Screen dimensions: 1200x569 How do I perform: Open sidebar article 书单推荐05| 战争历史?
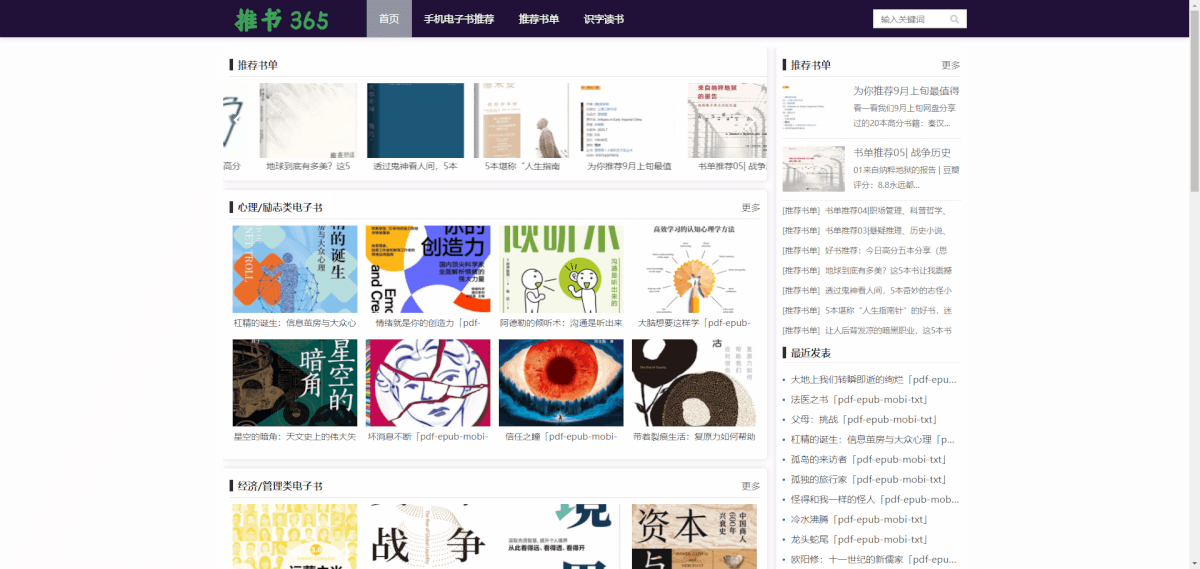point(902,153)
